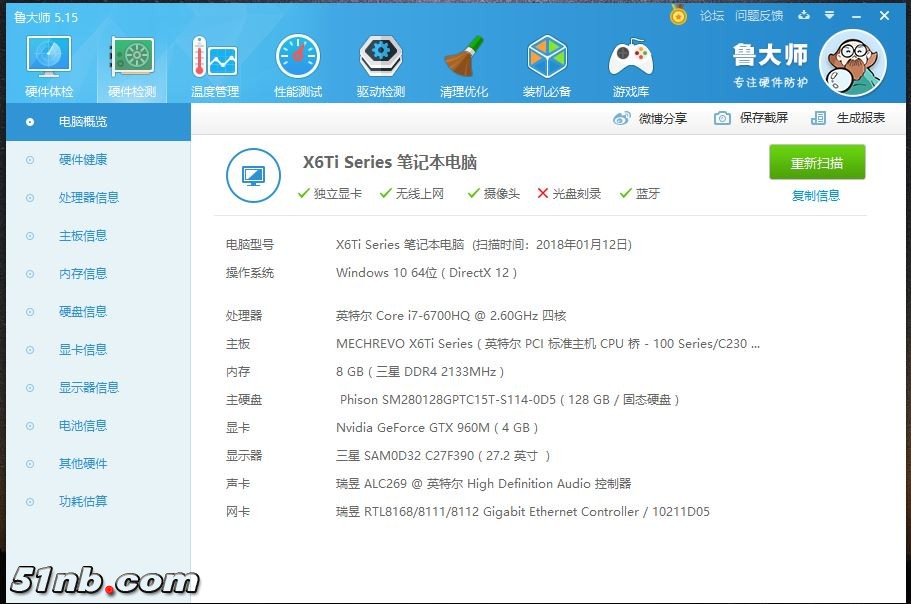
Task: Open the 论坛 forum link
Action: [x=711, y=16]
